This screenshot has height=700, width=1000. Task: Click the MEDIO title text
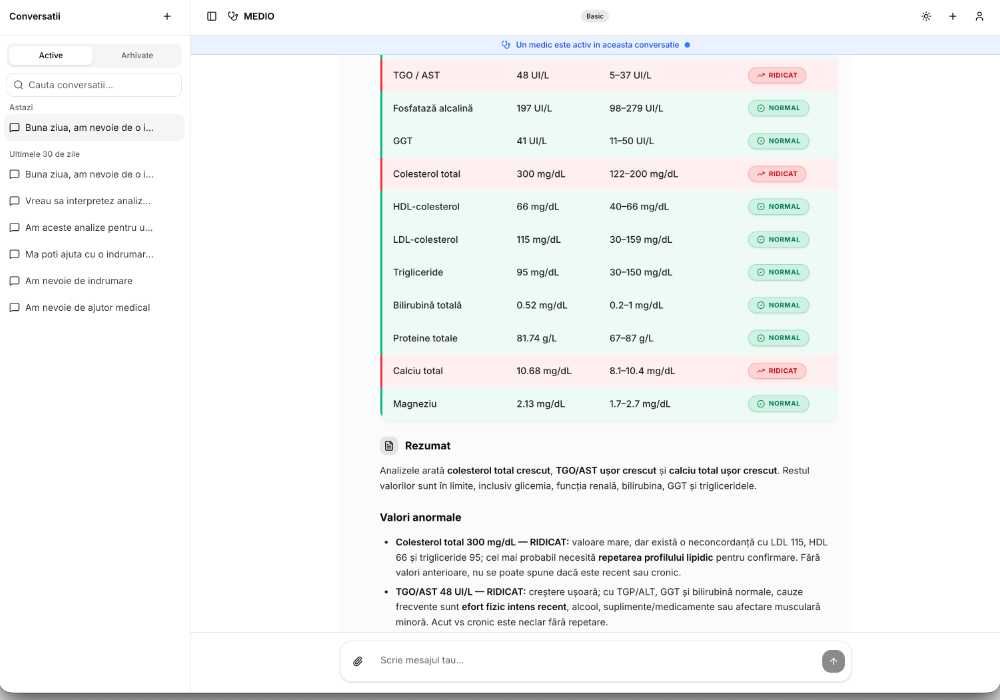(x=259, y=17)
